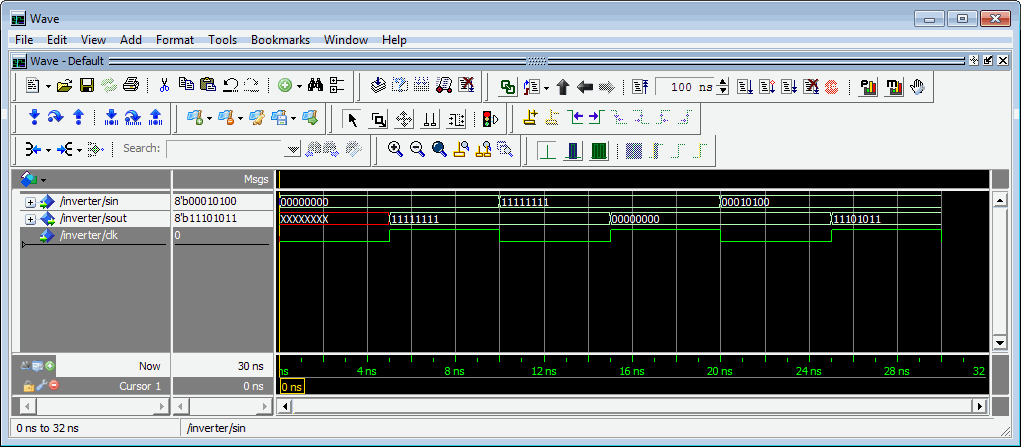Activate the Pan Mode four-way arrows tool
1021x447 pixels.
[x=404, y=119]
